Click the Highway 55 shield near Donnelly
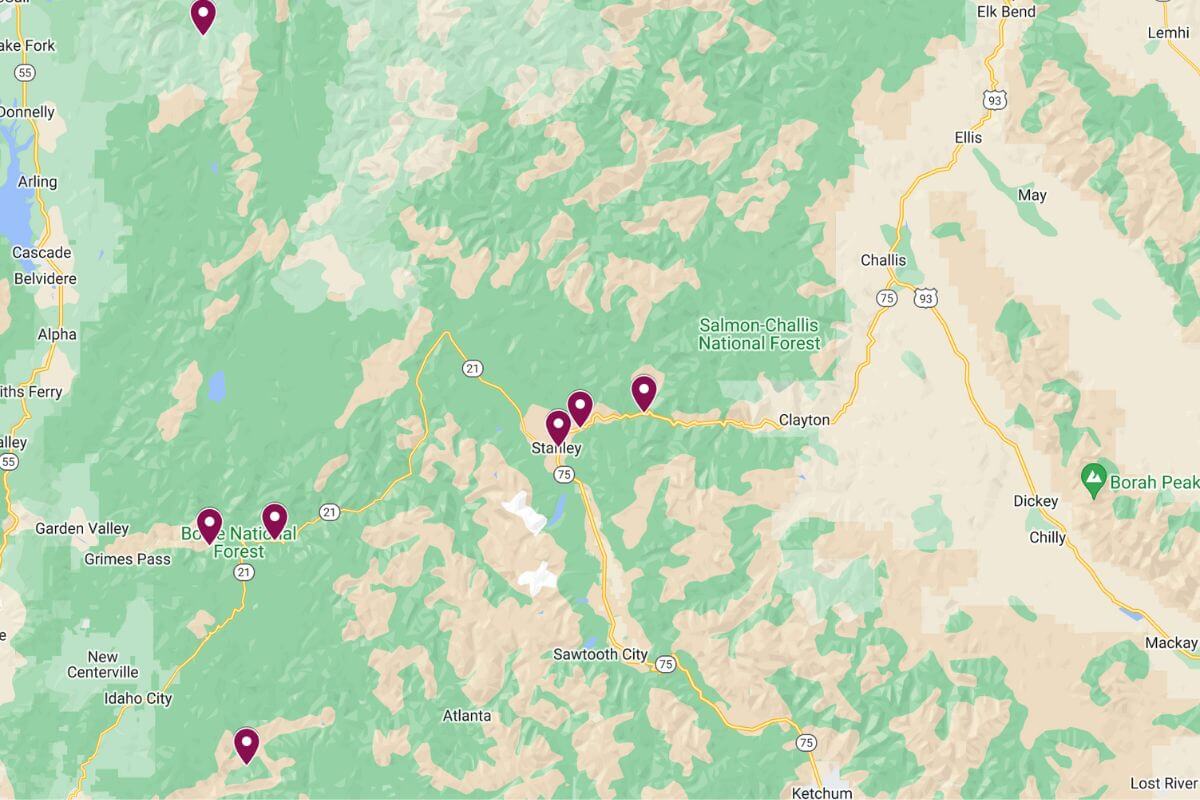The height and width of the screenshot is (800, 1200). coord(25,74)
